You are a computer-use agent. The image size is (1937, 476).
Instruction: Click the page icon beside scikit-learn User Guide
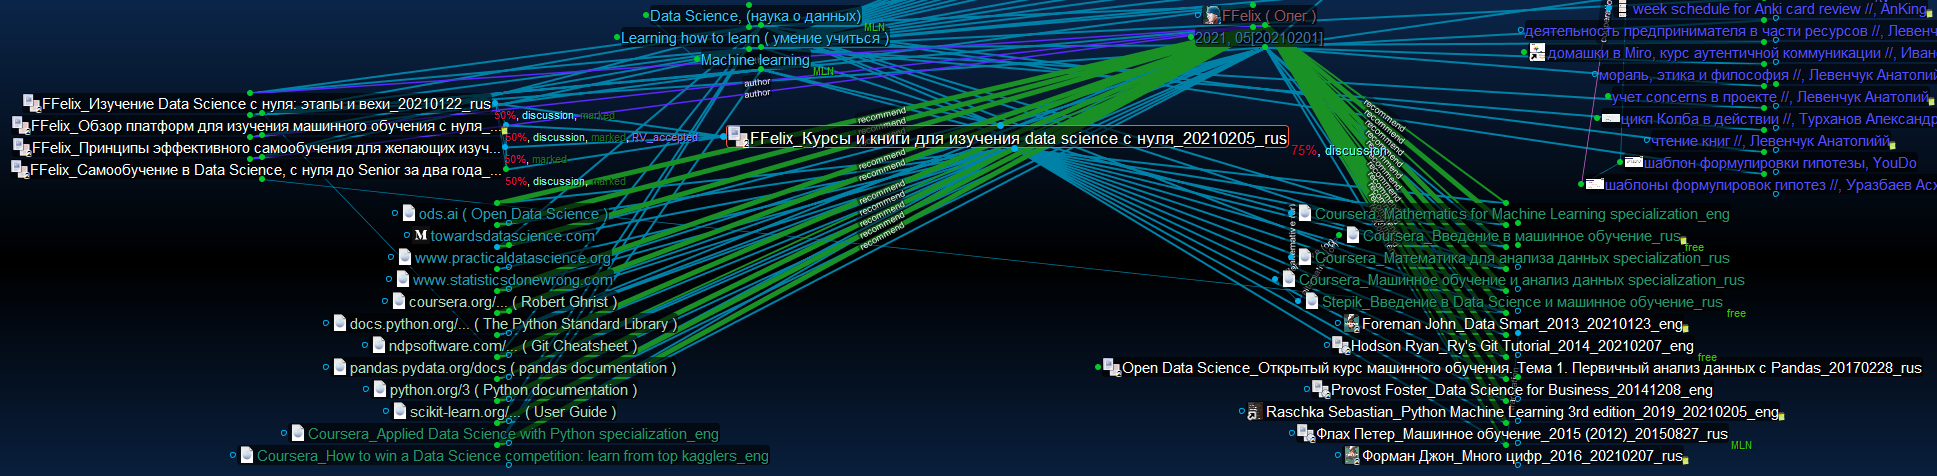pos(400,411)
